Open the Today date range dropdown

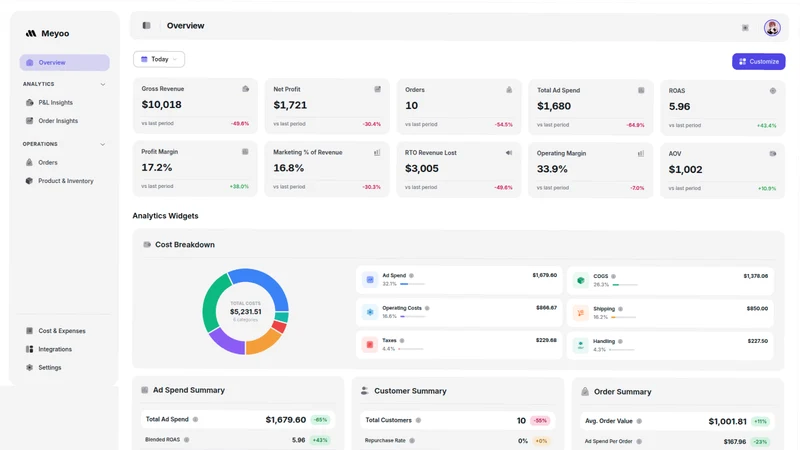pyautogui.click(x=159, y=59)
